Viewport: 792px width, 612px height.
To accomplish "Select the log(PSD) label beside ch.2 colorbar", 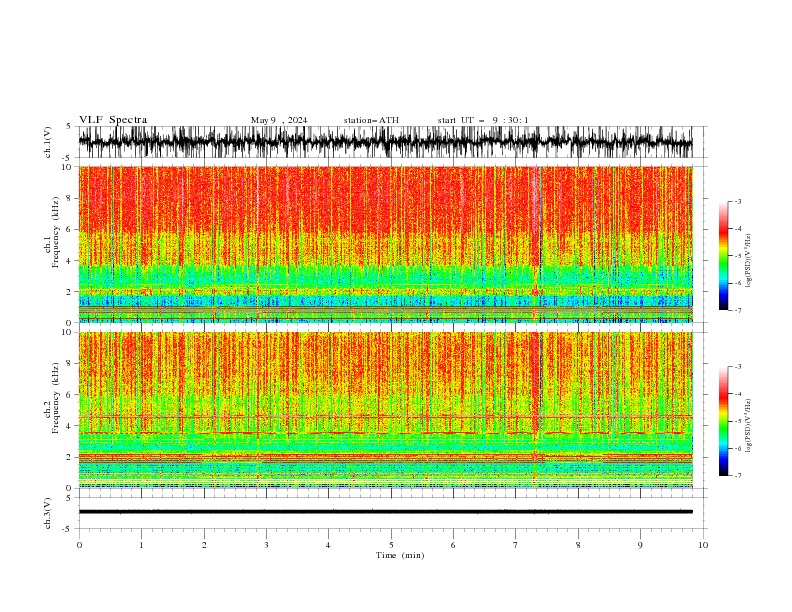I will coord(748,426).
